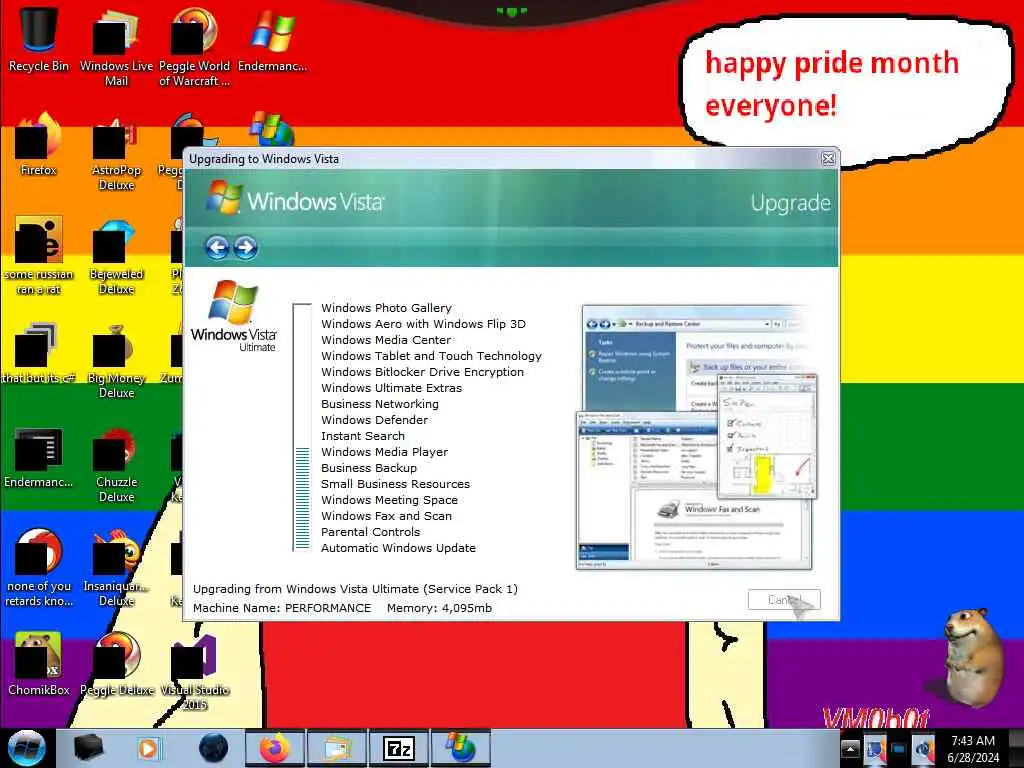Click 'Windows Tablet and Touch Technology' entry
The width and height of the screenshot is (1024, 768).
(431, 356)
